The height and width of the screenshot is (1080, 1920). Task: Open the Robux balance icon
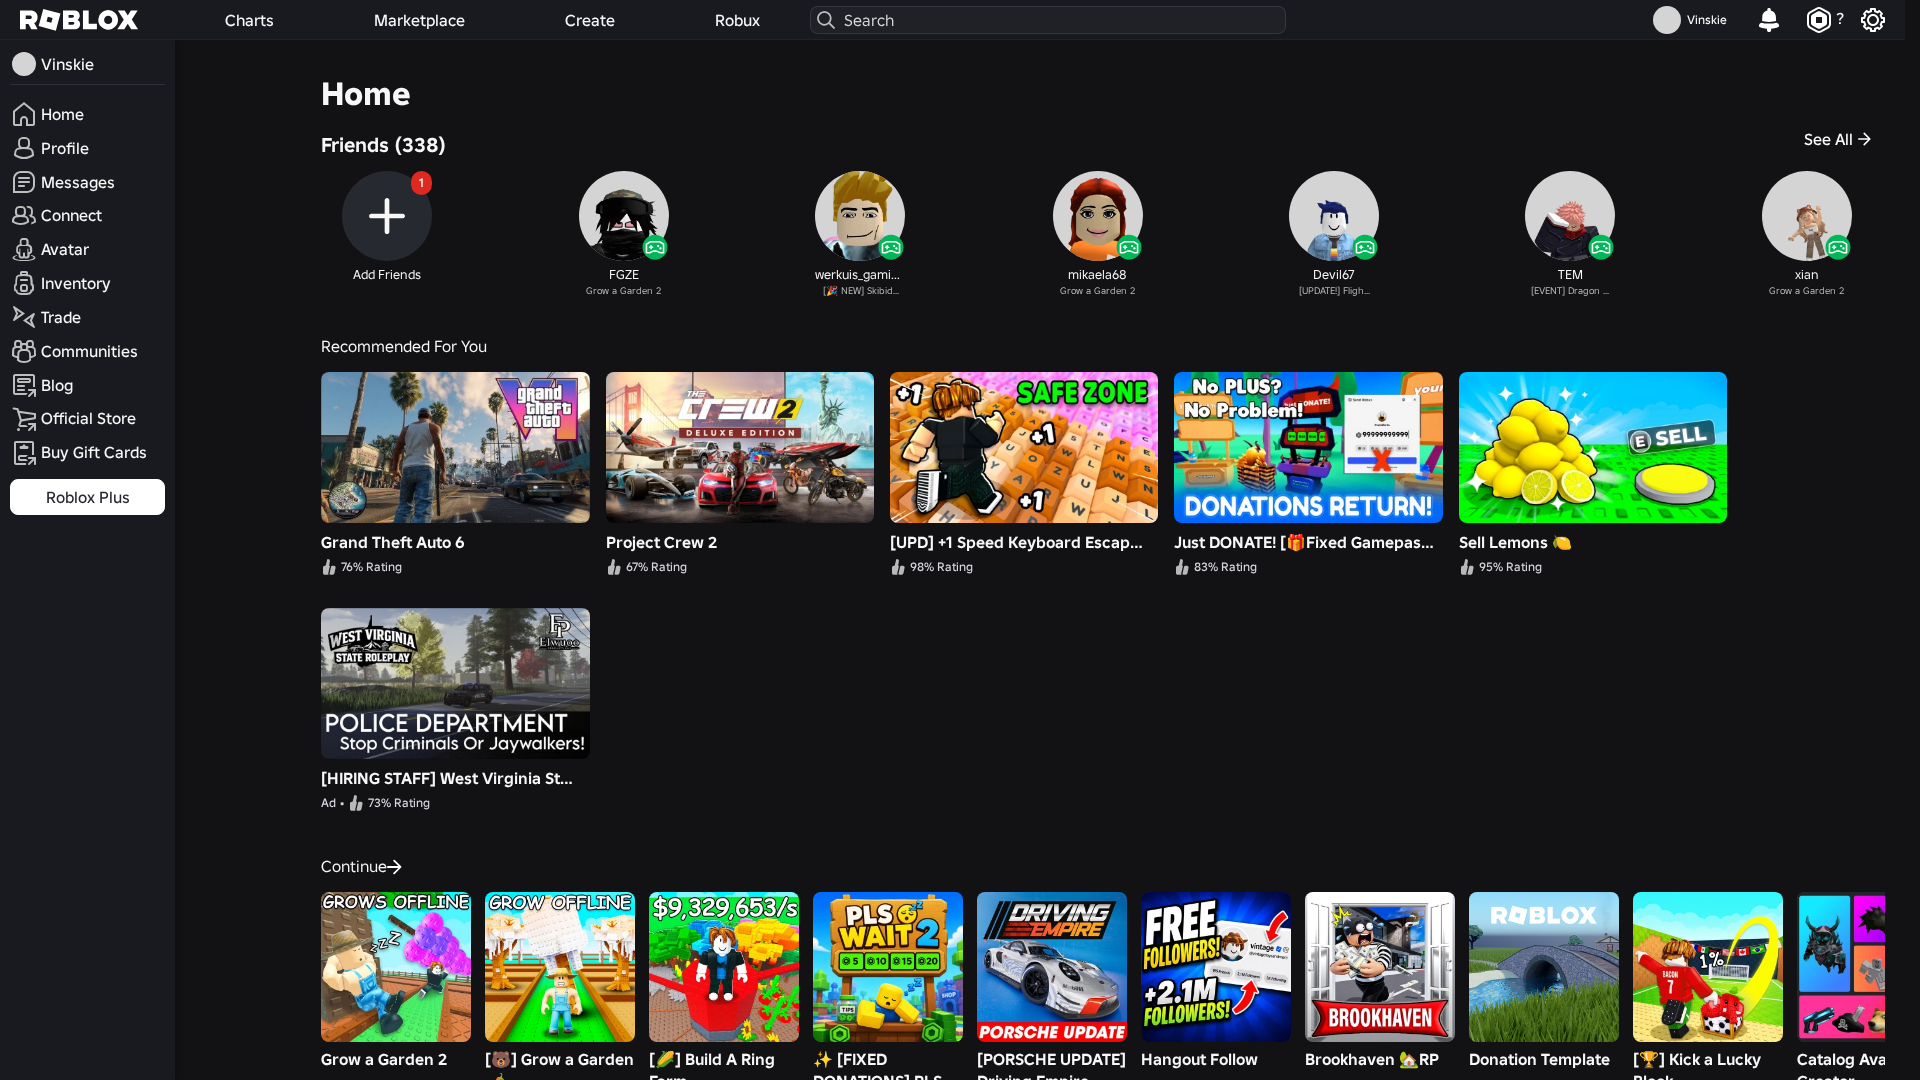point(1818,20)
